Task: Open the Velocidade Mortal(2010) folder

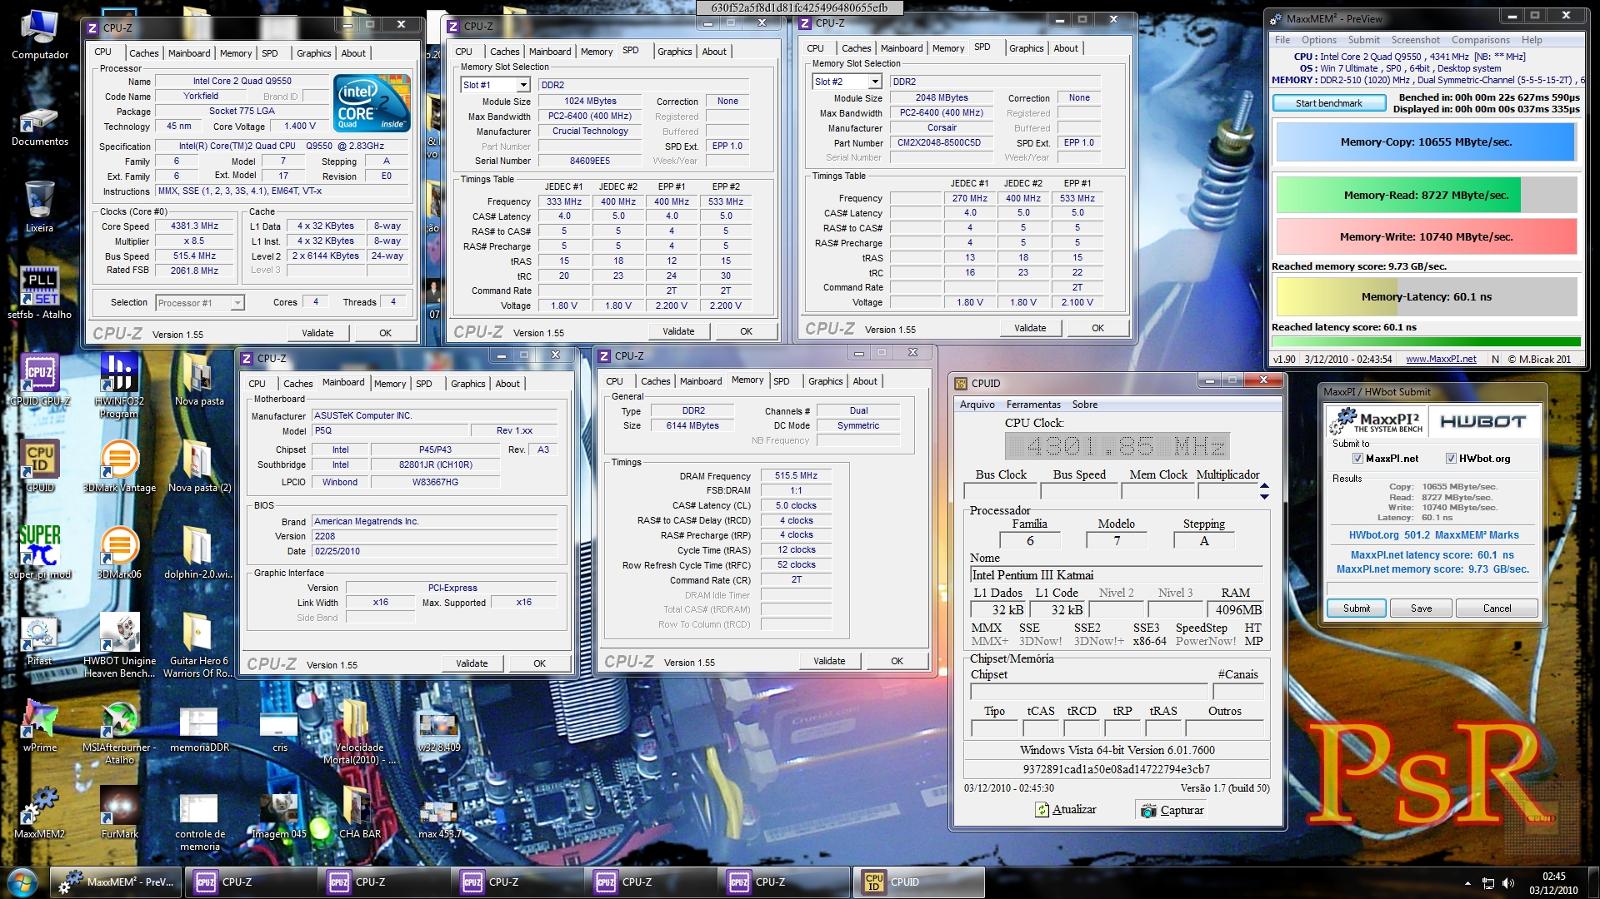Action: tap(359, 732)
